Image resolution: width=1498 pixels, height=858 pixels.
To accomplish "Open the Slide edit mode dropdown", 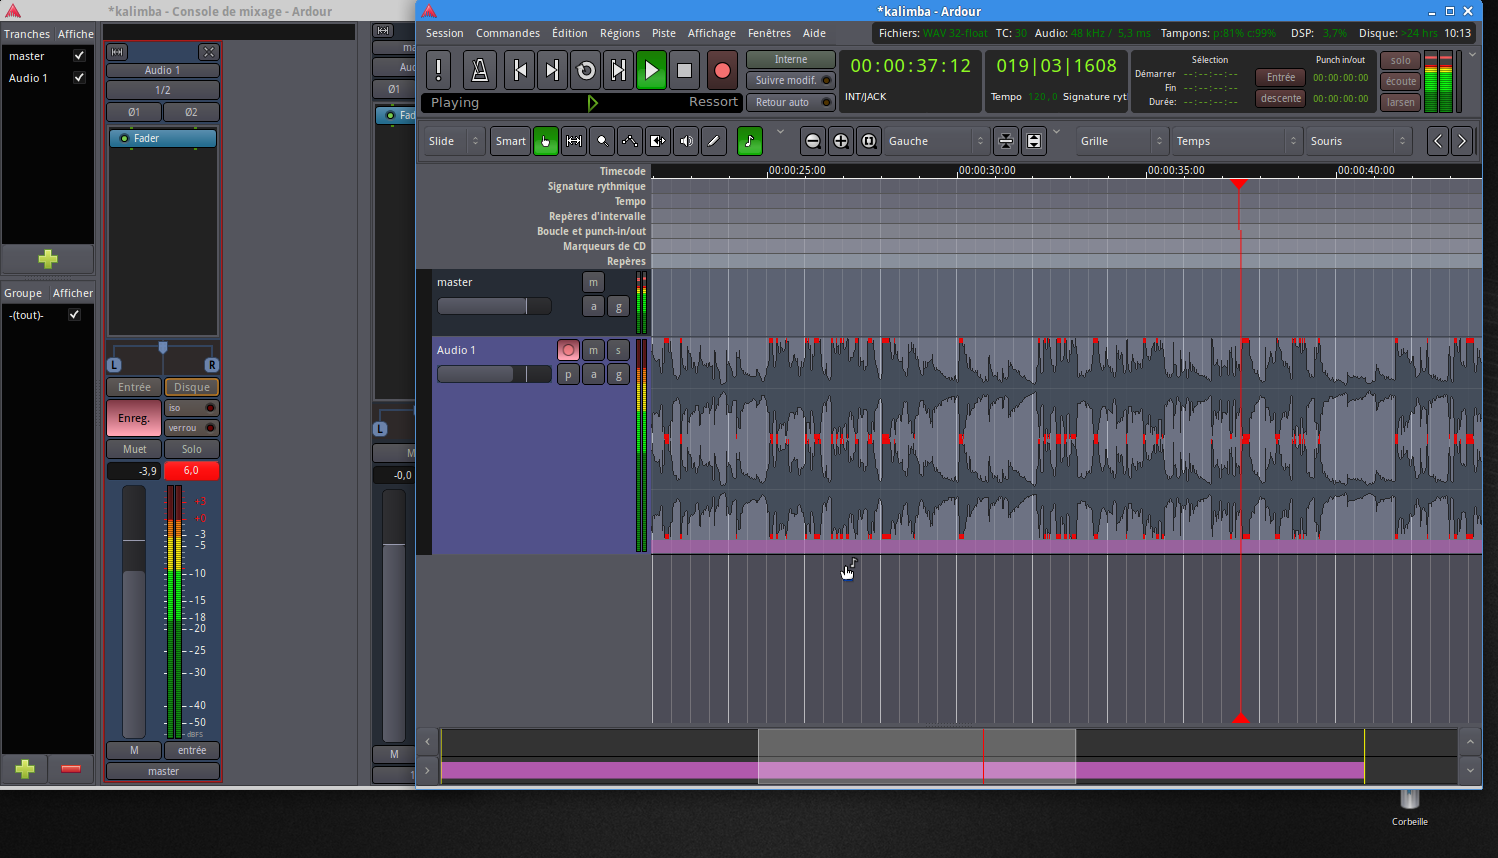I will 454,141.
